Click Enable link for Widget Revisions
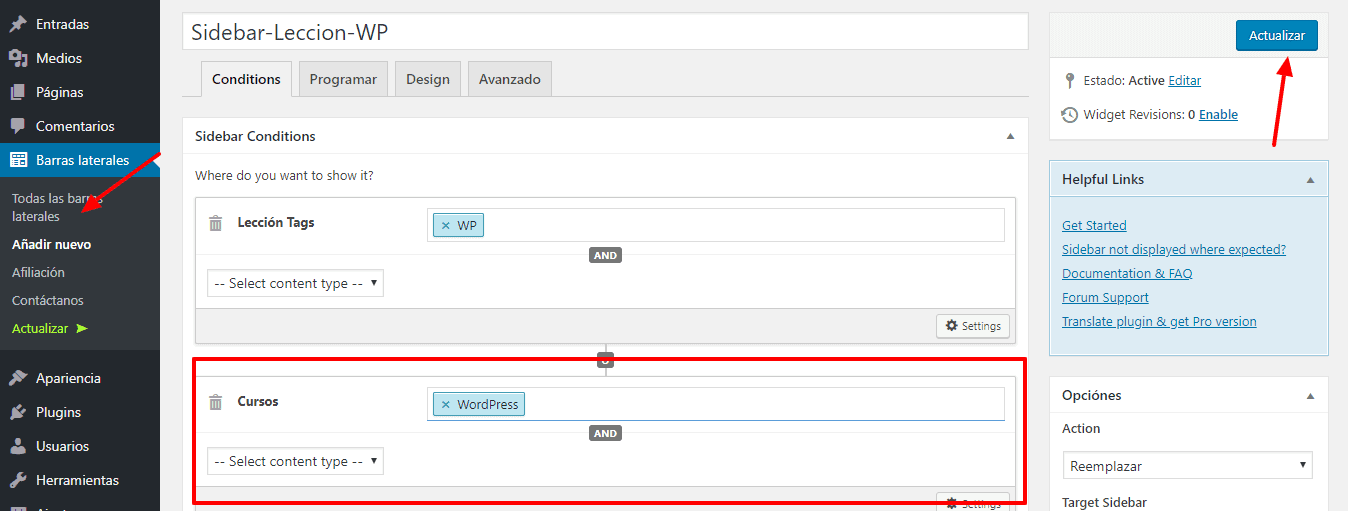Screen dimensions: 1348x511 [x=1218, y=115]
